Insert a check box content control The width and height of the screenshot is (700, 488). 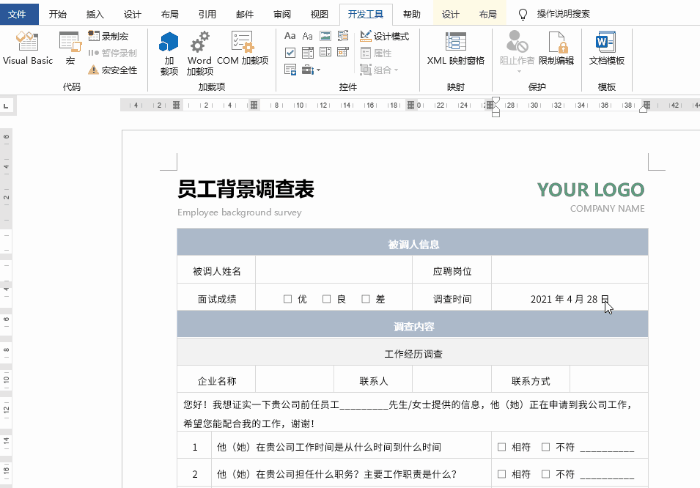pyautogui.click(x=290, y=53)
